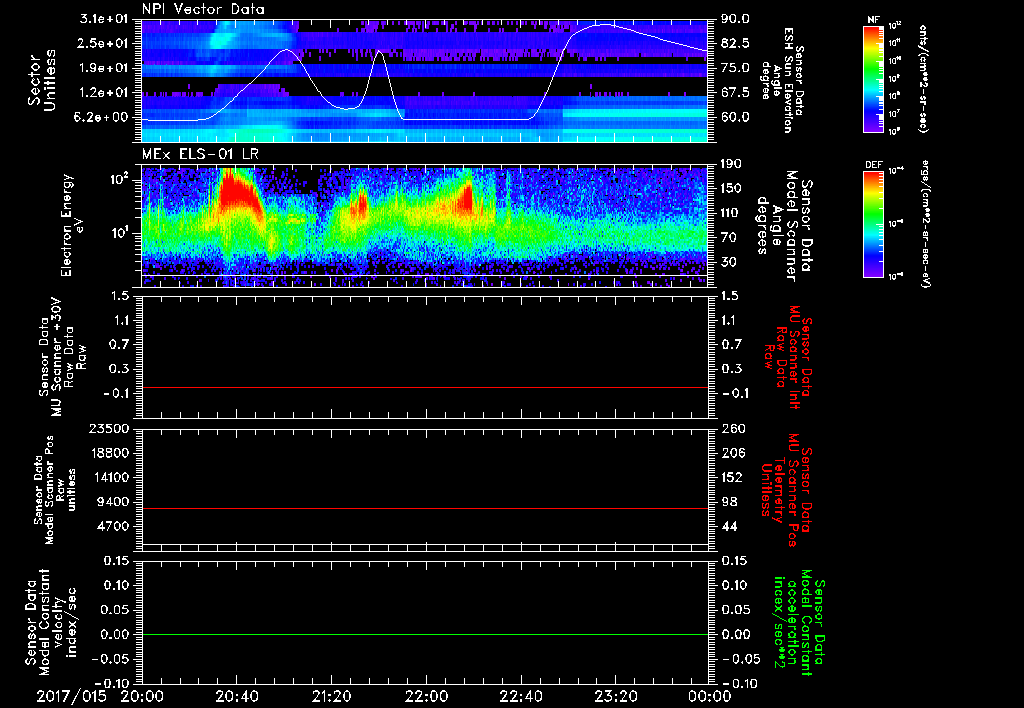Click the Model Scanner Pos Raw label

point(55,490)
